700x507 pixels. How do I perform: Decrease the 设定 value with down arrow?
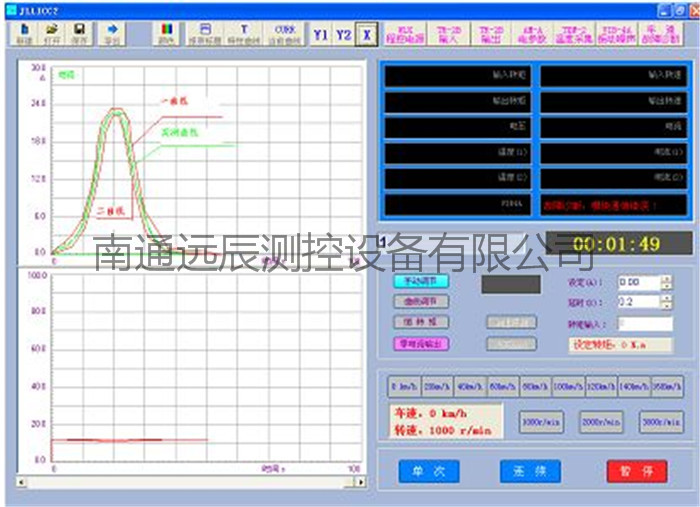(x=666, y=287)
